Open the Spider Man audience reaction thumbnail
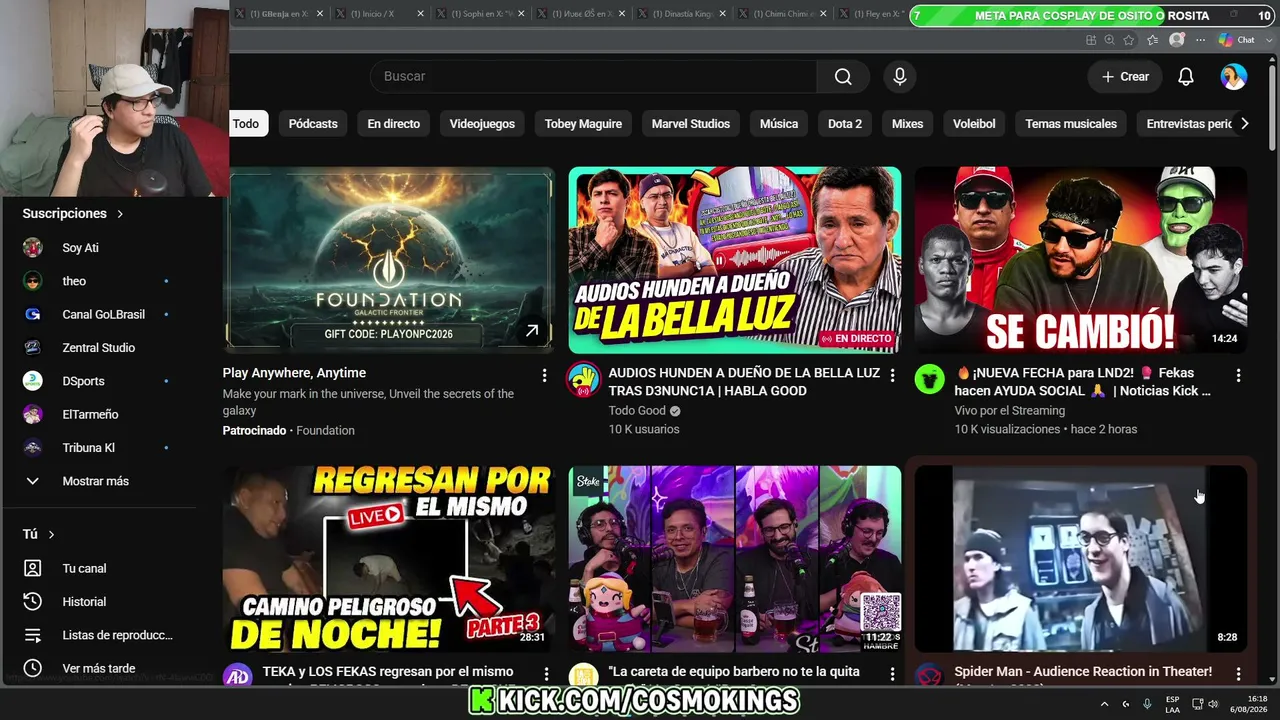 pos(1081,559)
